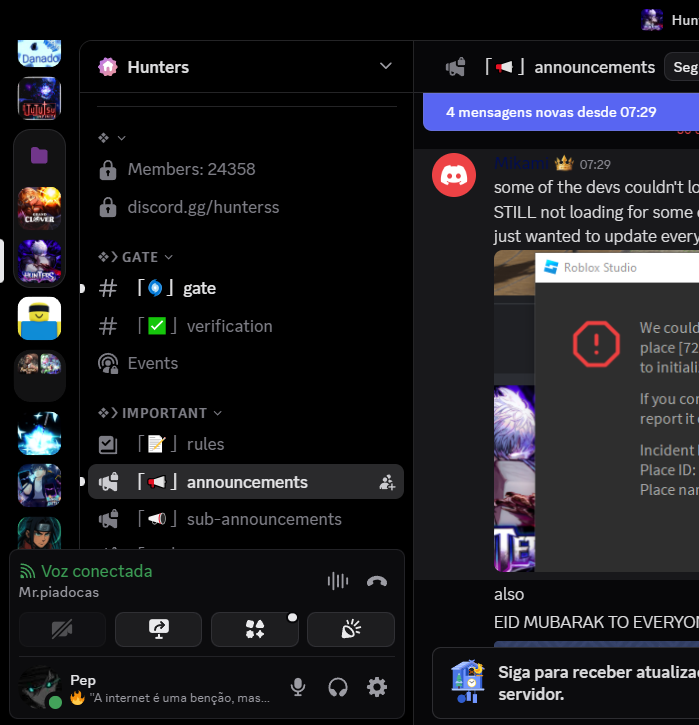This screenshot has height=725, width=699.
Task: Click the crown badge next to Mikami
Action: [564, 163]
